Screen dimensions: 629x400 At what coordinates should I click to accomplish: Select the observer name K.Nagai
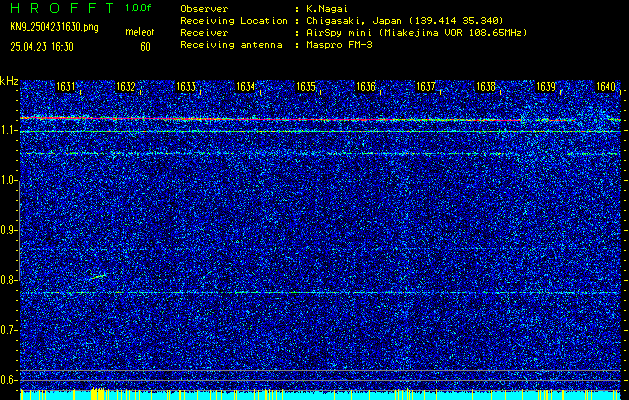(x=326, y=9)
